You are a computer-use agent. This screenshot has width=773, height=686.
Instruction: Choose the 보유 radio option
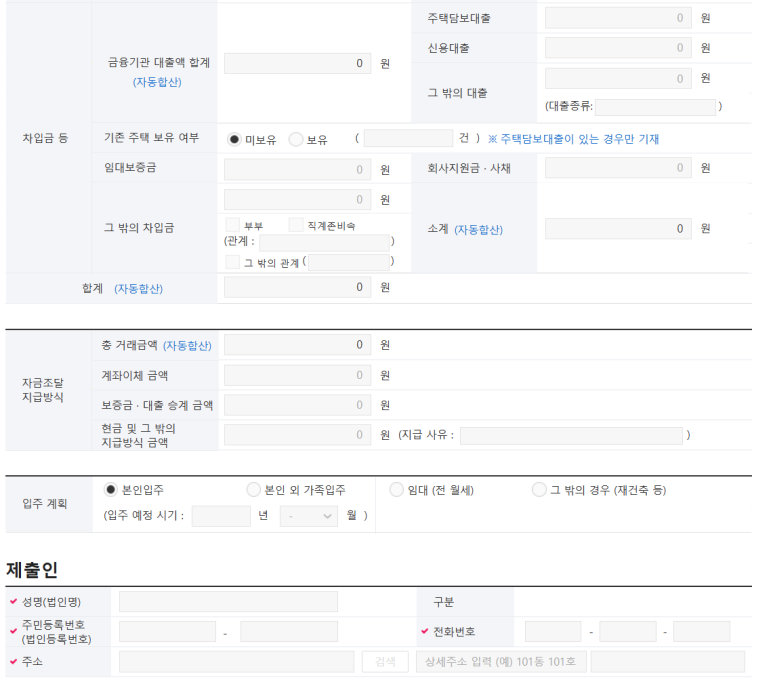click(295, 139)
